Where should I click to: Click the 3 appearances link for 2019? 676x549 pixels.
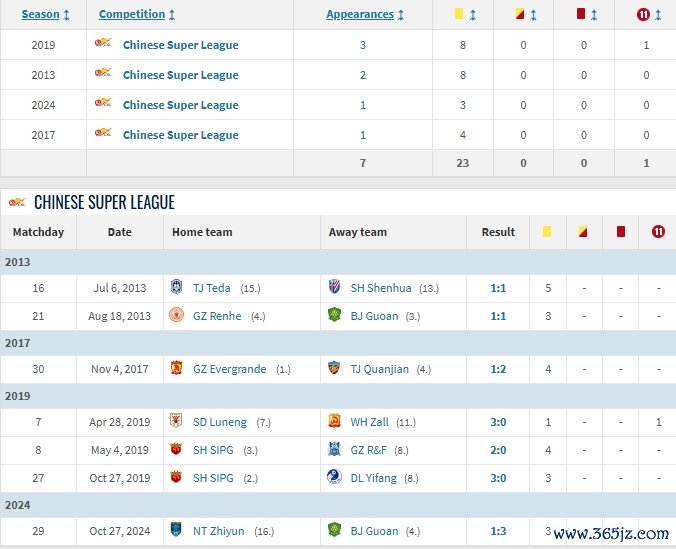click(363, 45)
